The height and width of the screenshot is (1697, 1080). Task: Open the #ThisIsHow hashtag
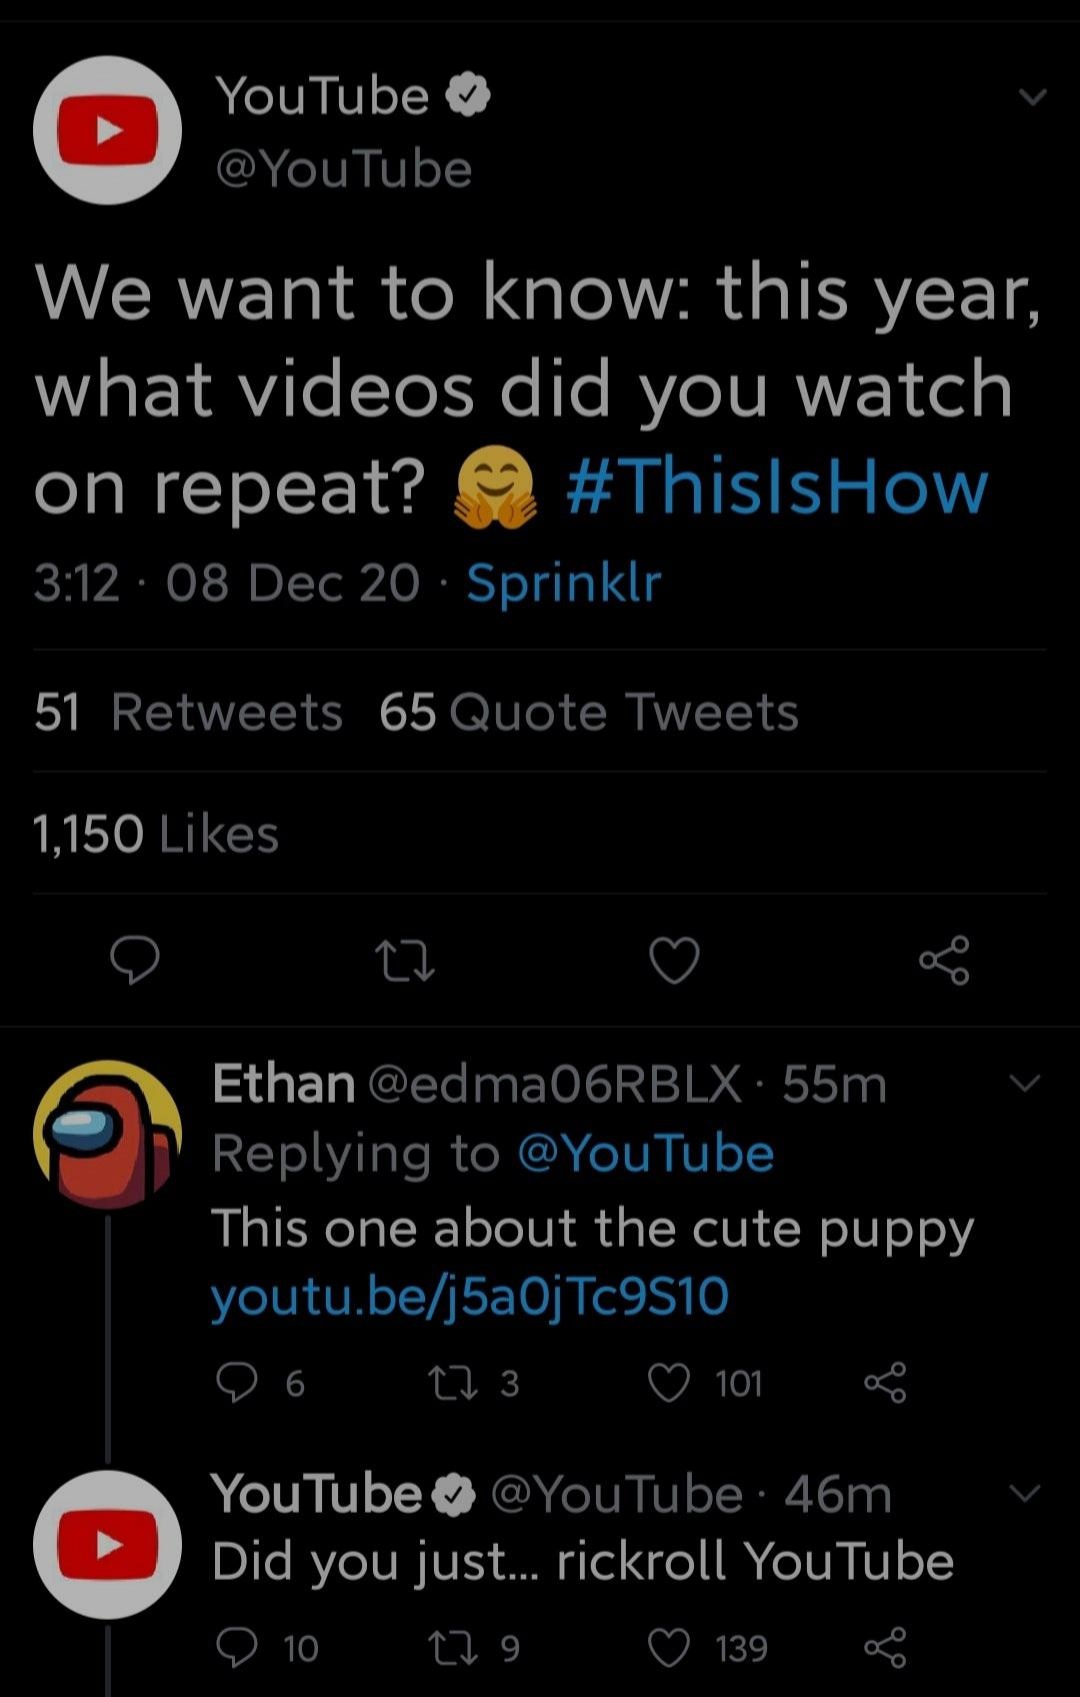[777, 487]
